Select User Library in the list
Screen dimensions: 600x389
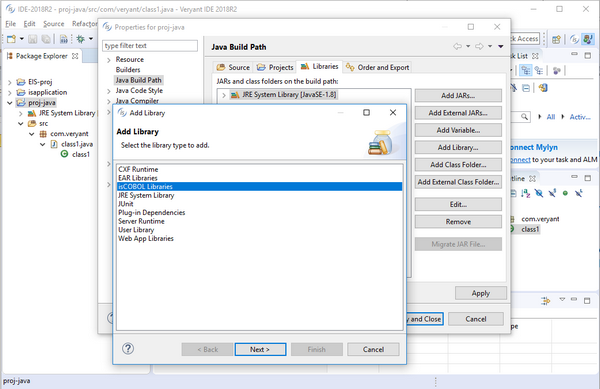point(259,230)
